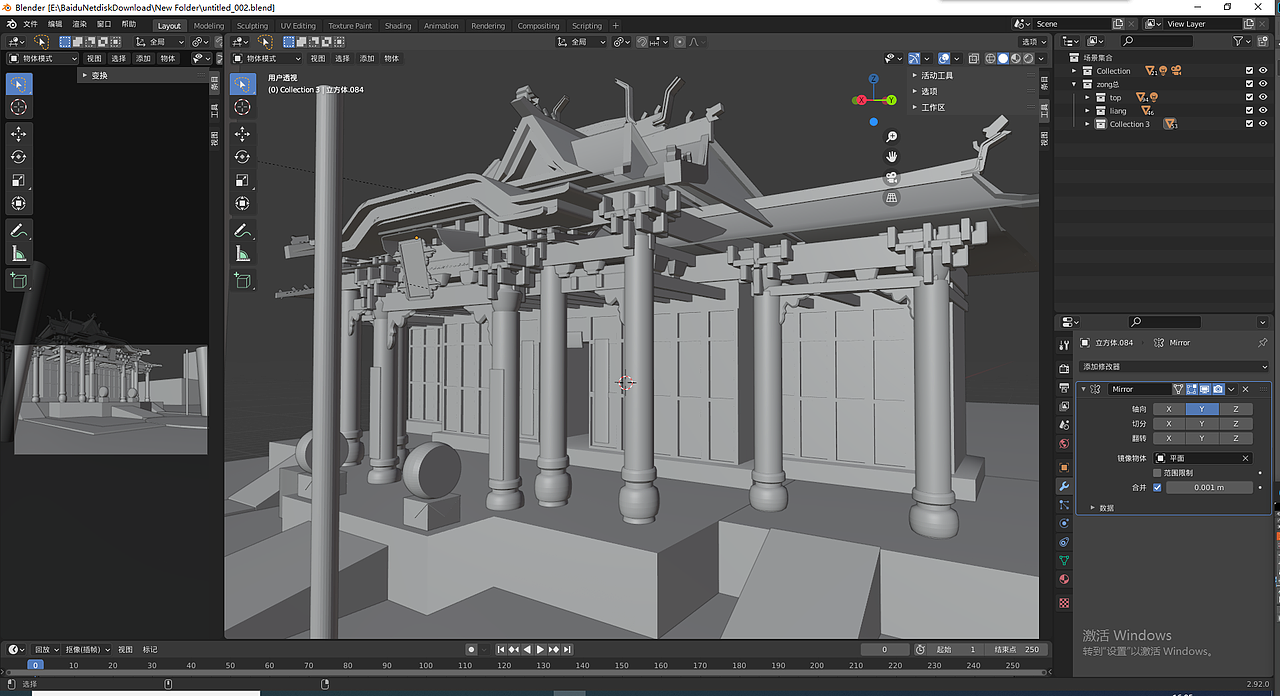Screen dimensions: 1280x696
Task: Open the Modifier Properties wrench tab
Action: coord(1063,486)
